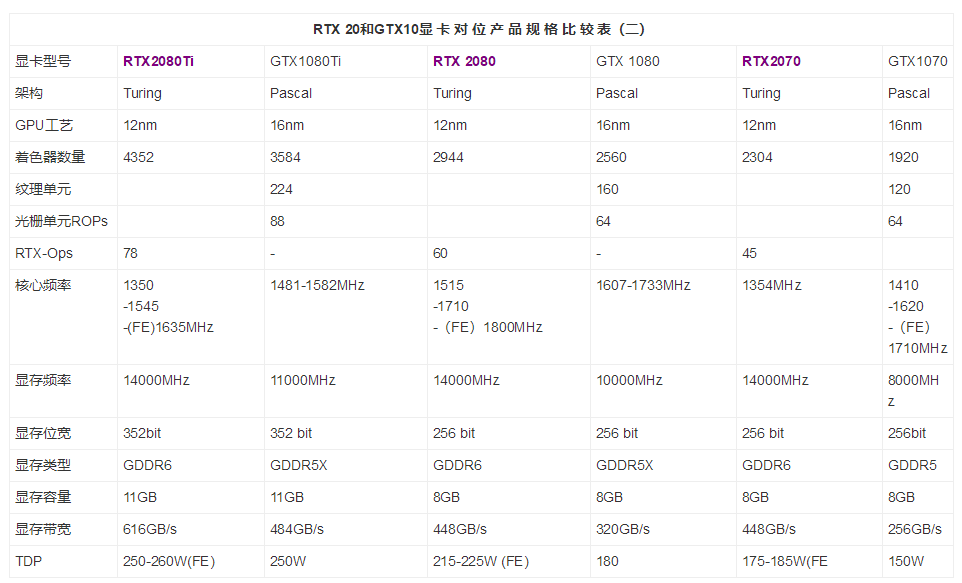Click the RTX-Ops value 45
Viewport: 962px width, 583px height.
750,253
